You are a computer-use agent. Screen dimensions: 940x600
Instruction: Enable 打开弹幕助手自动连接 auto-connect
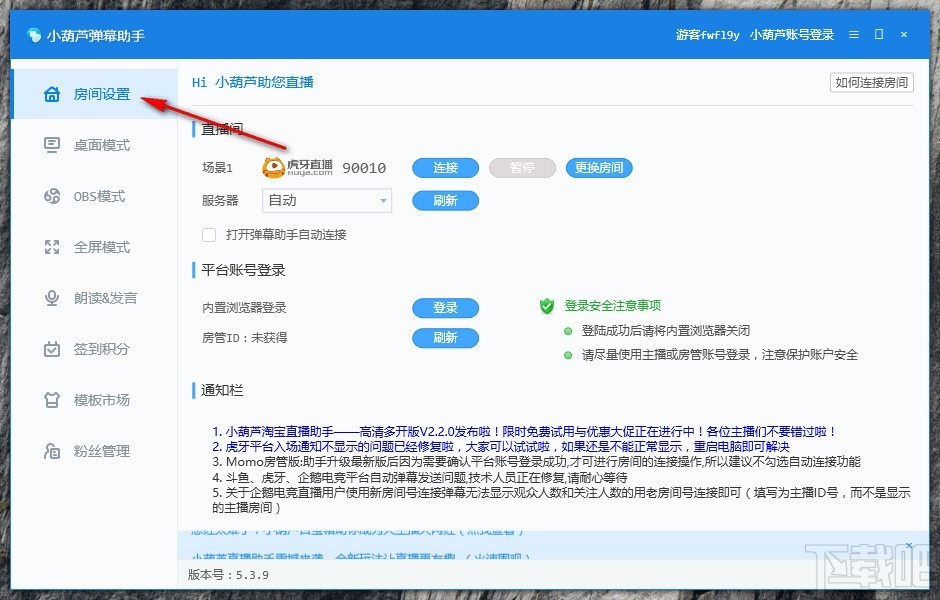click(x=208, y=234)
